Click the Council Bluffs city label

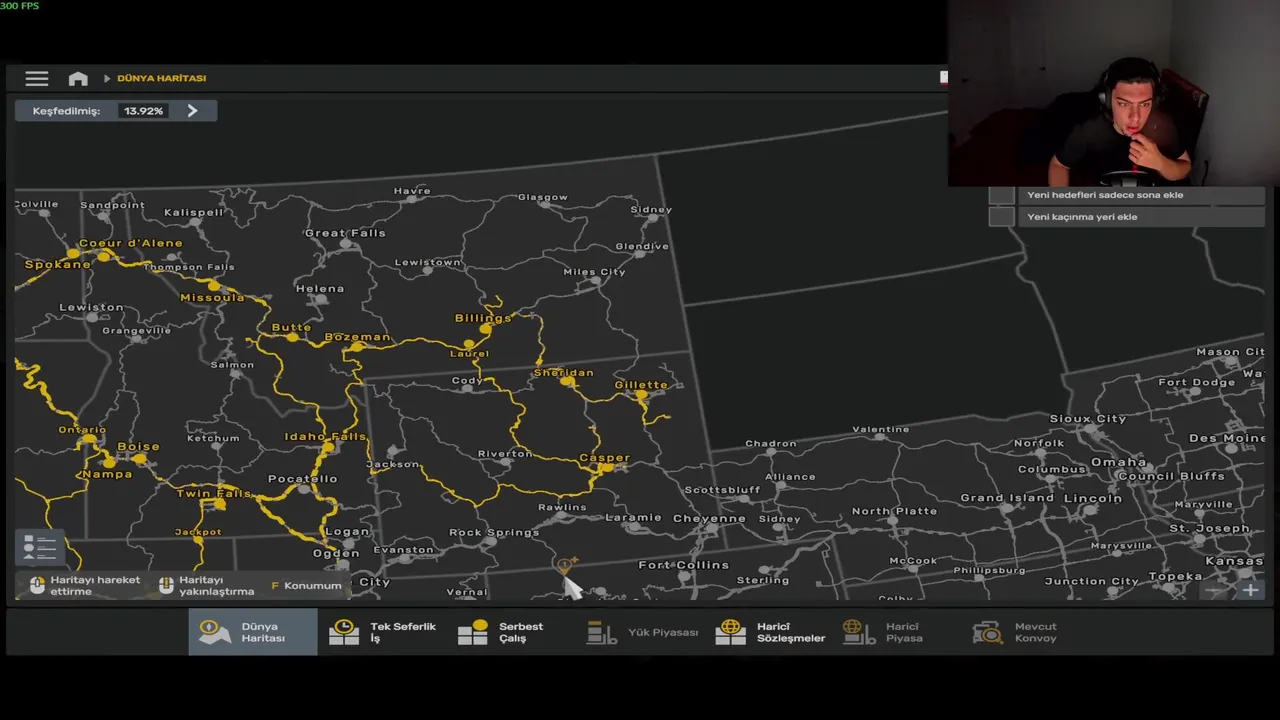click(1171, 477)
